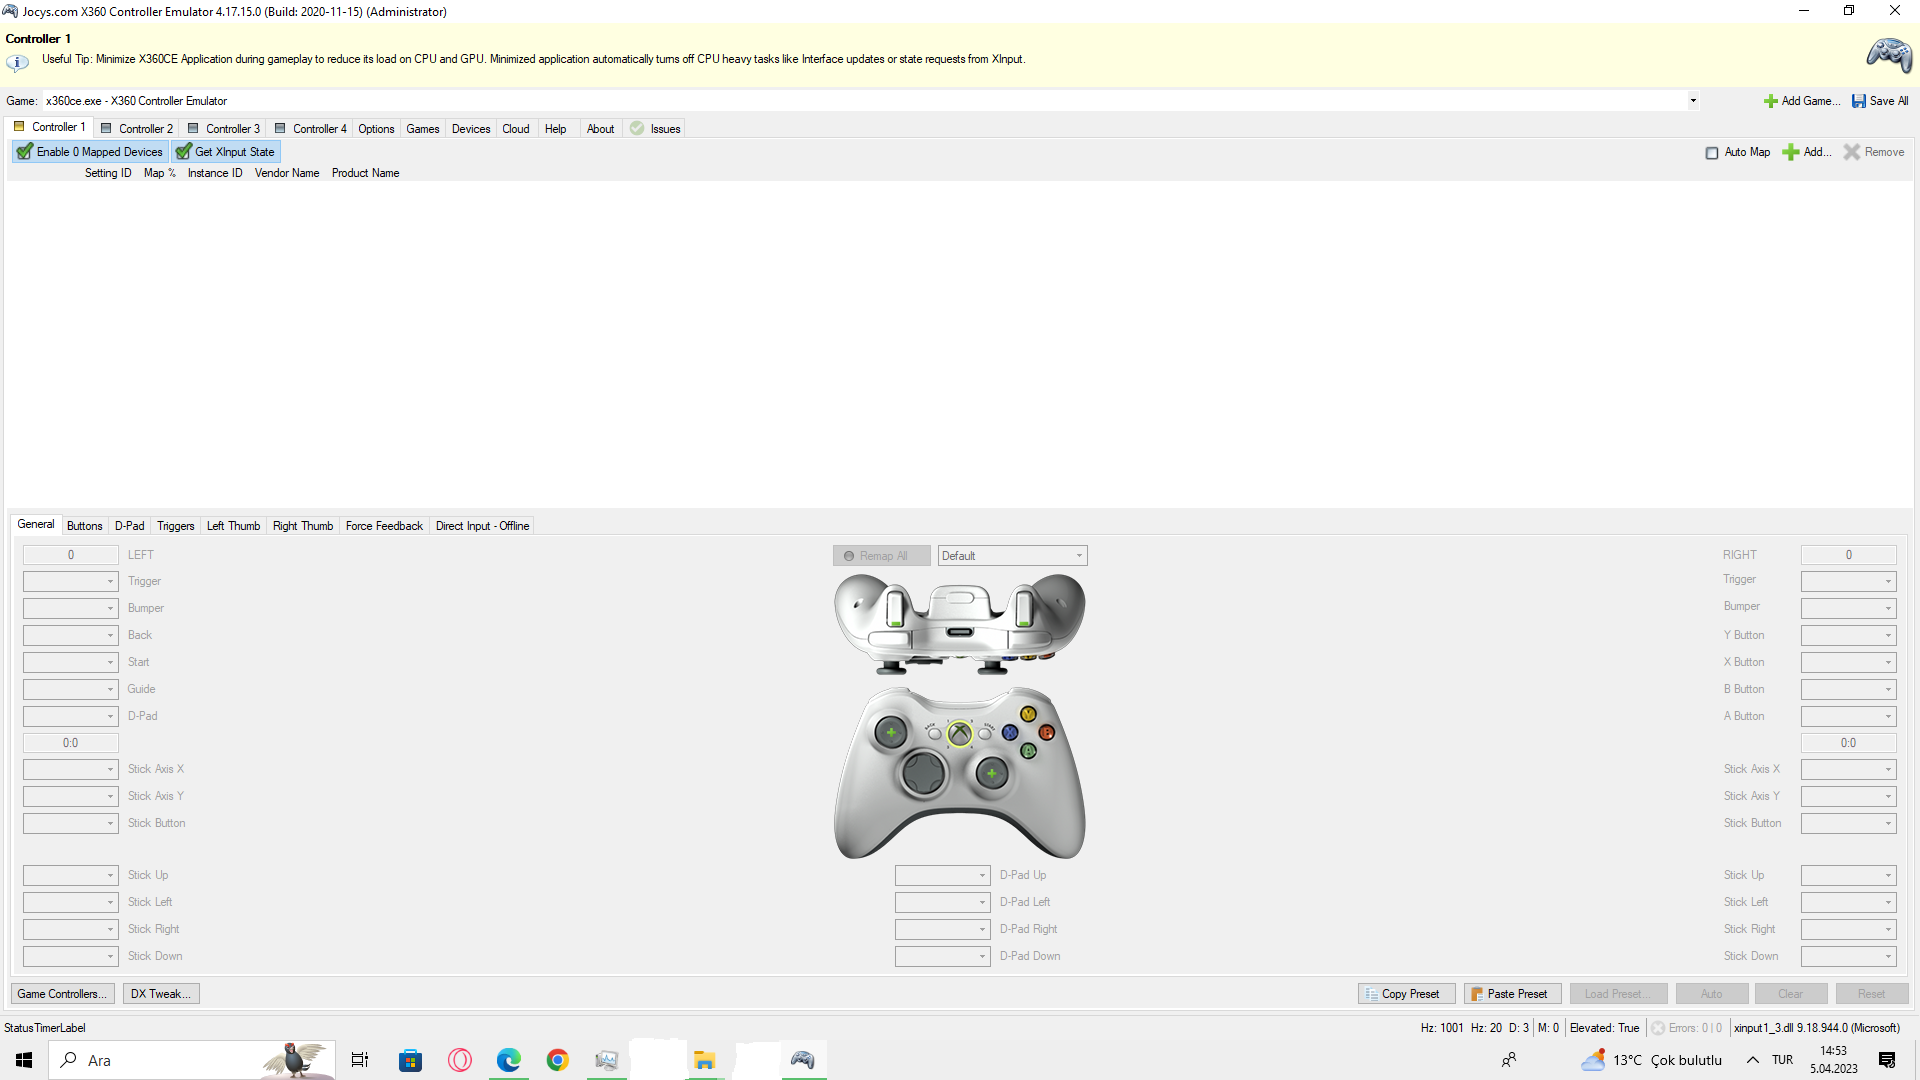Open the left Trigger mapping dropdown
The image size is (1920, 1080).
pos(70,582)
